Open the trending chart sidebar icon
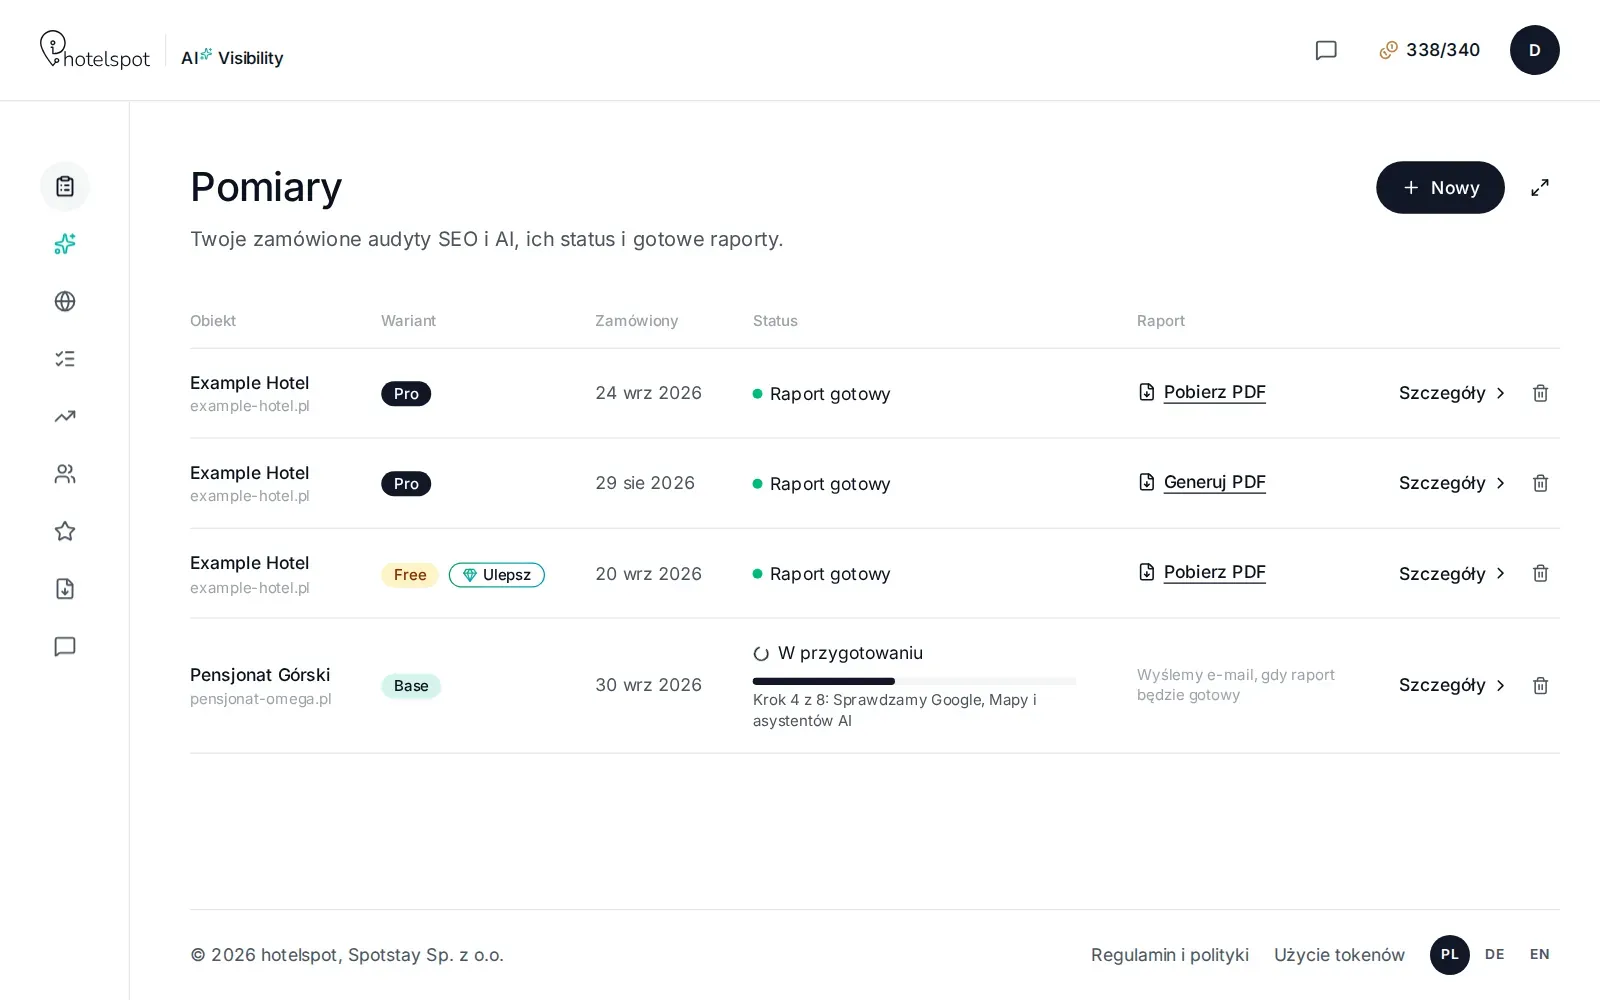 pos(65,416)
